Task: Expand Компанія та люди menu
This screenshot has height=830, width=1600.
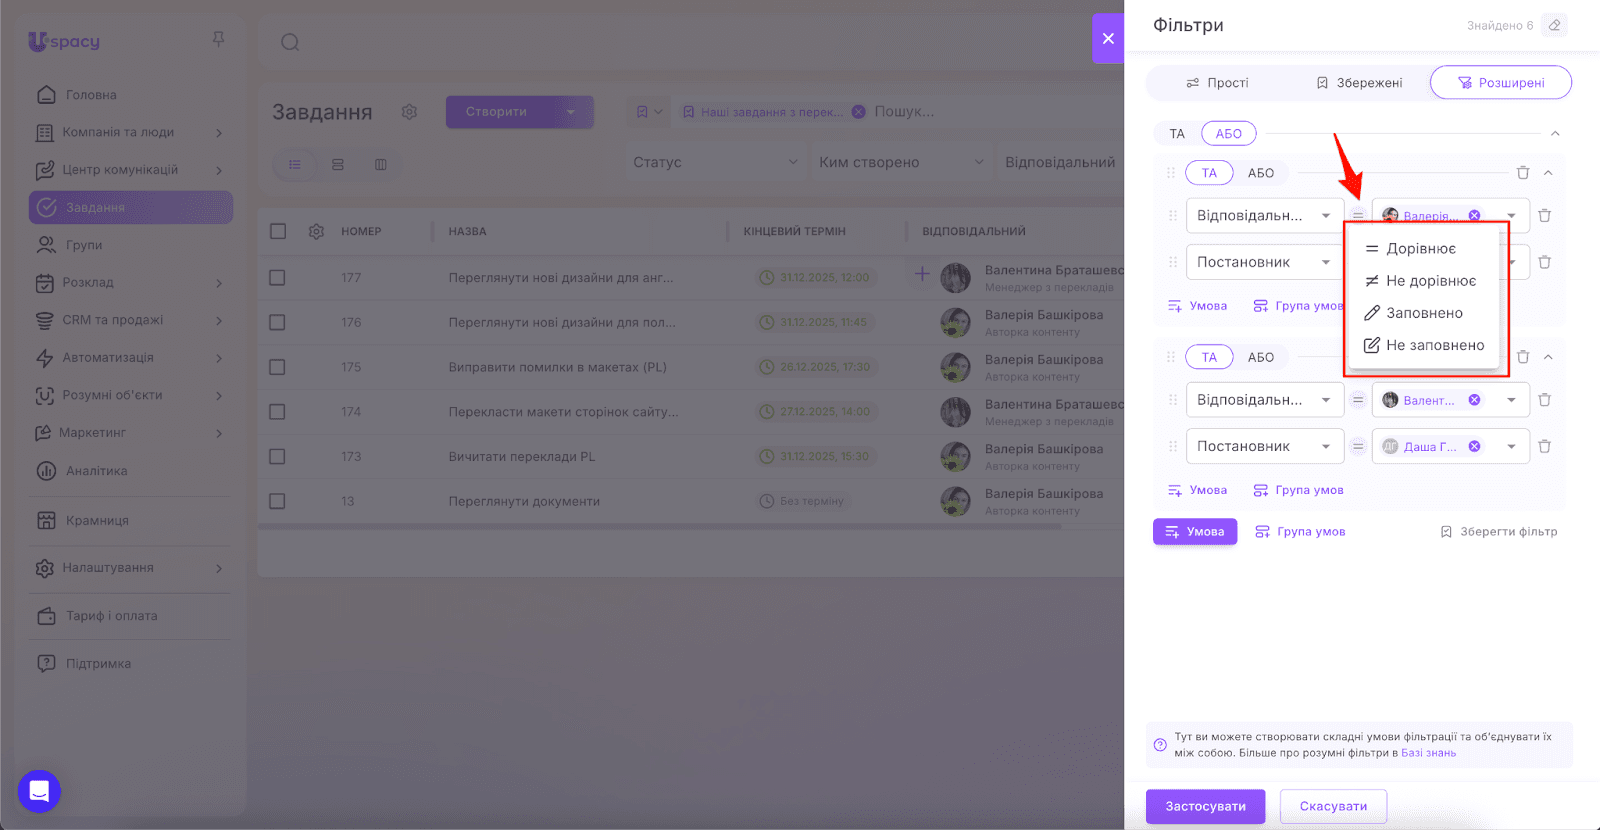Action: [130, 132]
